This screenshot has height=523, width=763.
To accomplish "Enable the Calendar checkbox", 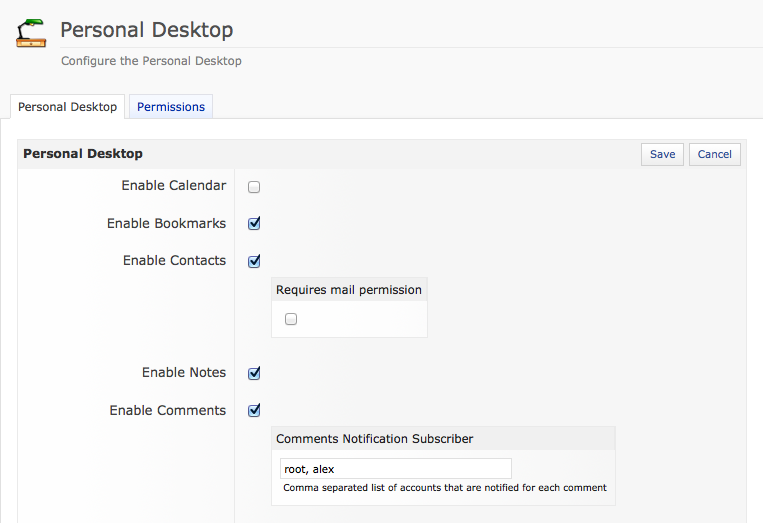I will pos(254,187).
